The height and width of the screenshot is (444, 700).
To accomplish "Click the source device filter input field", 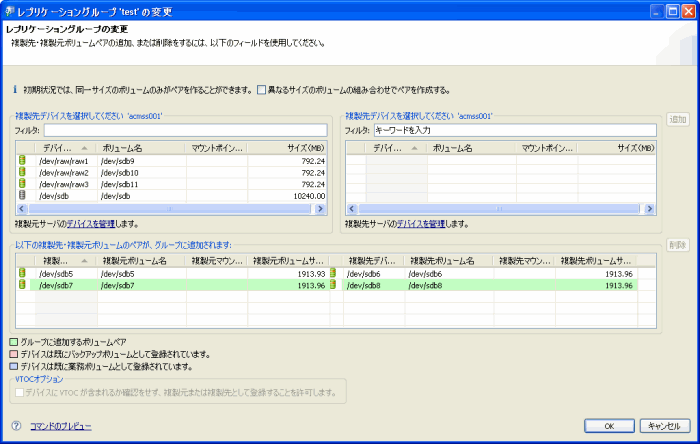I will click(185, 130).
